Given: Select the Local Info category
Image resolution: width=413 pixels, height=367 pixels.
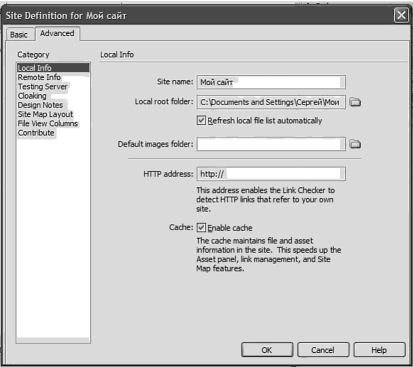Looking at the screenshot, I should point(53,68).
